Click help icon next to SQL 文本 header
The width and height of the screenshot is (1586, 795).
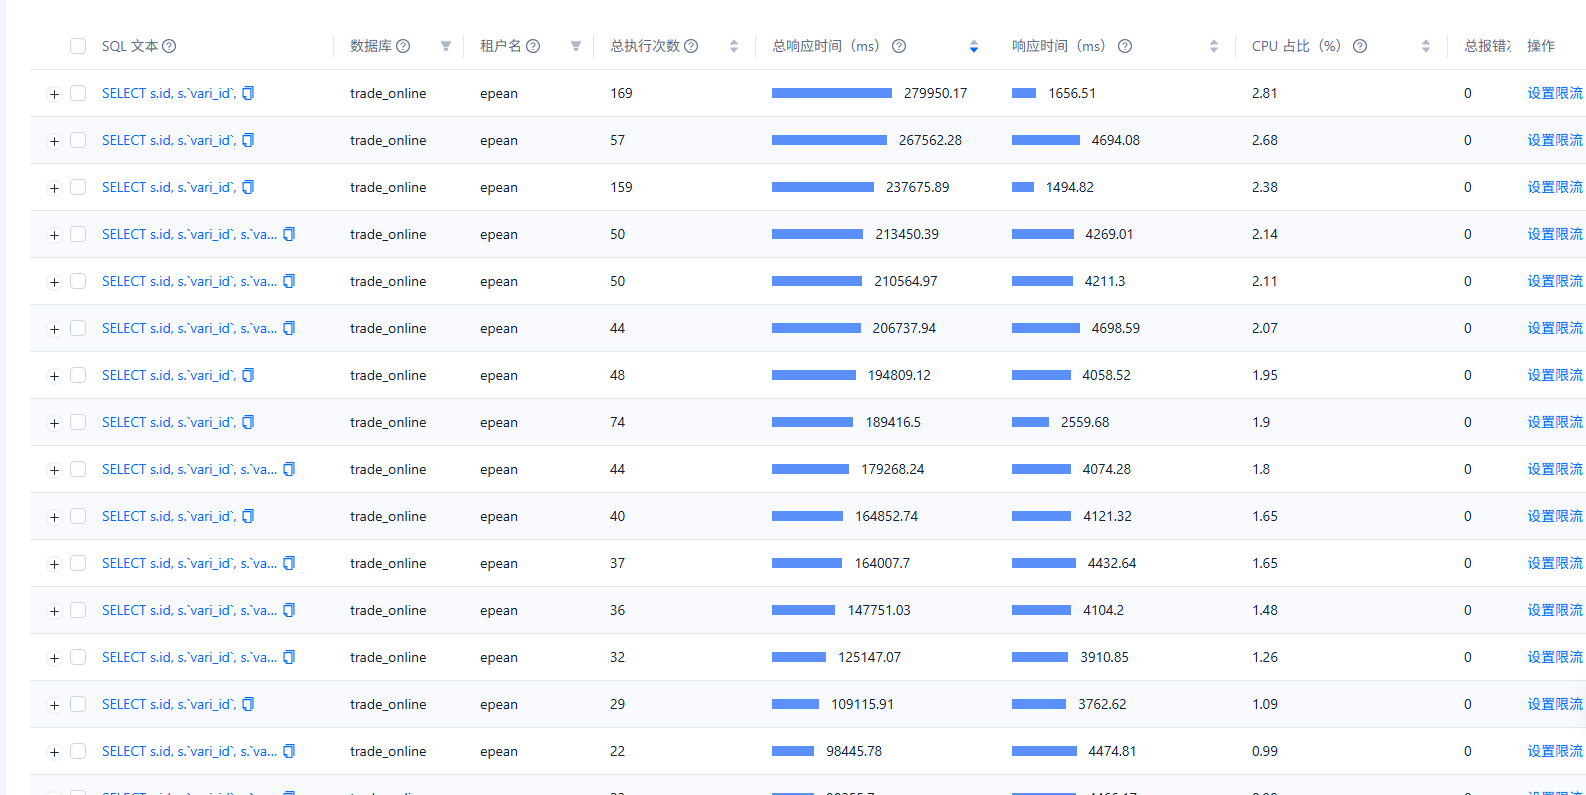[x=169, y=46]
